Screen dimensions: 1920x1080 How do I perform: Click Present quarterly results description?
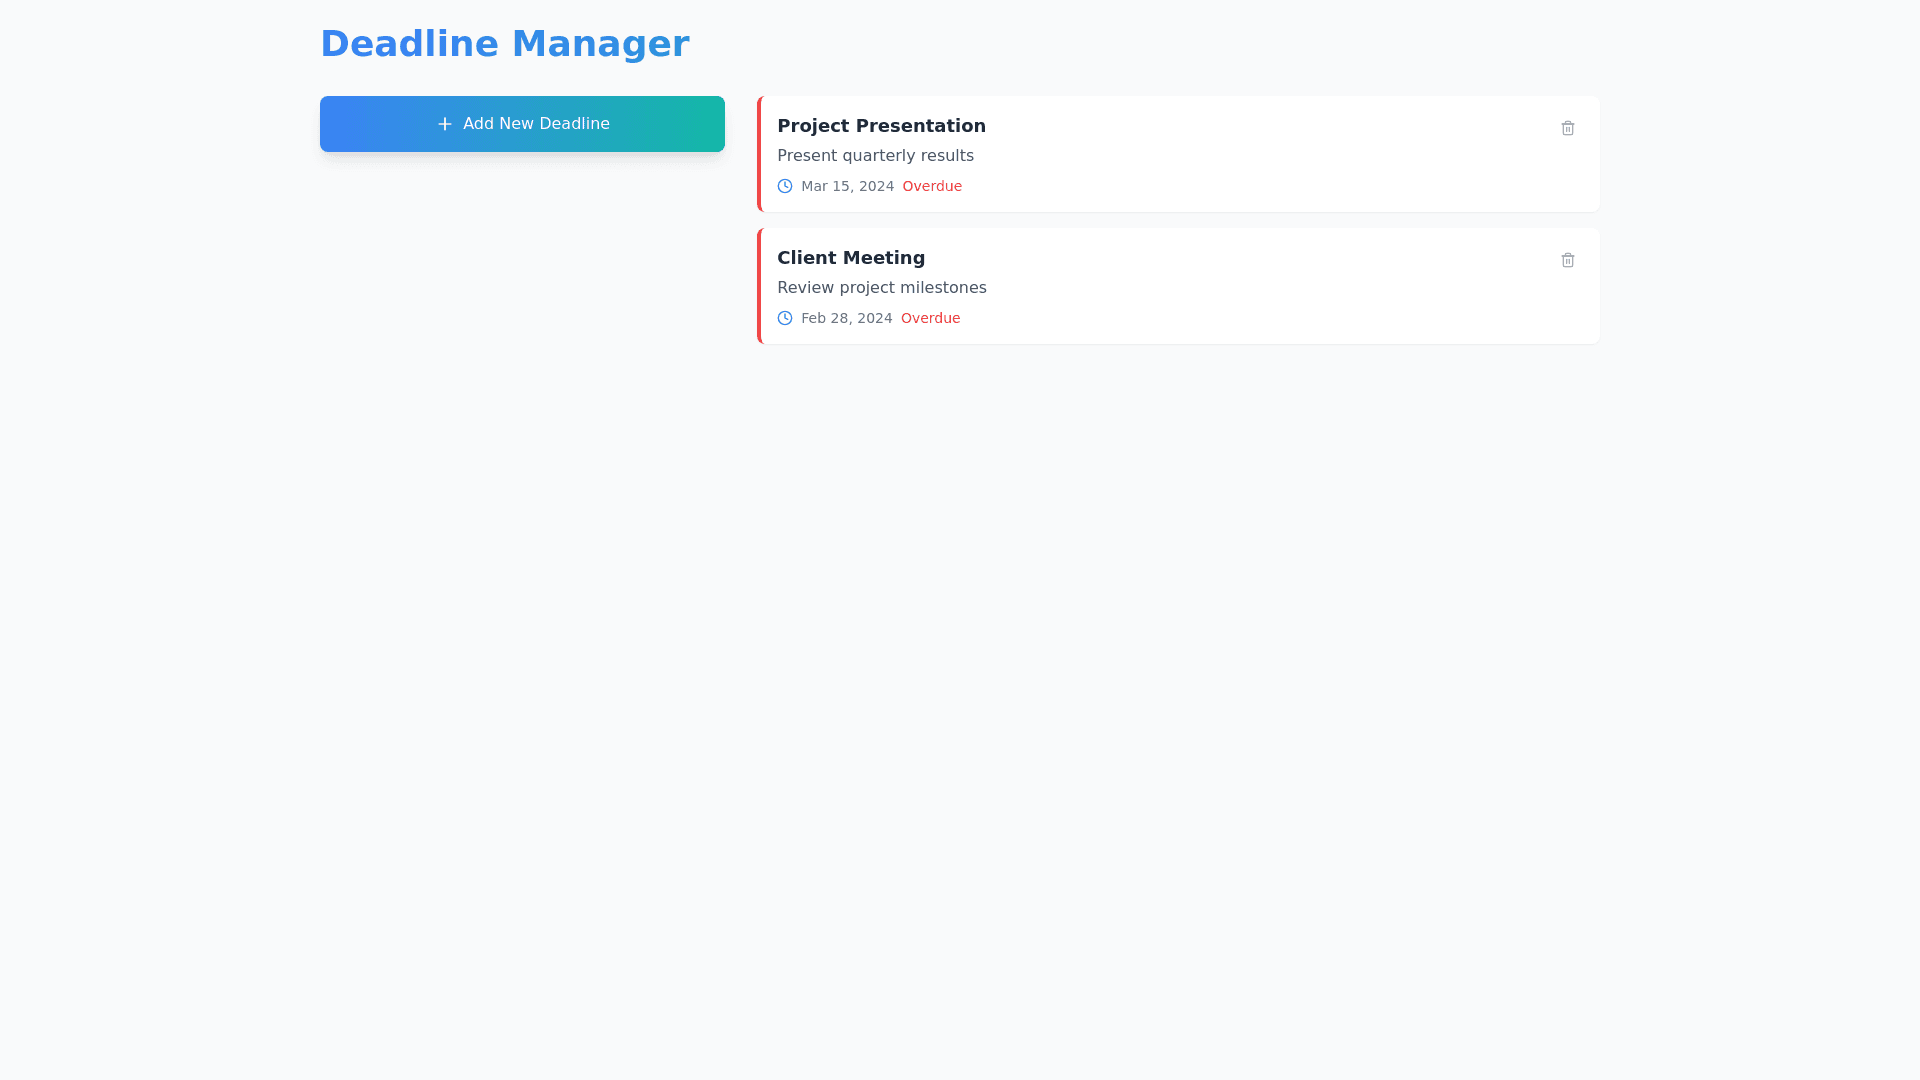pyautogui.click(x=875, y=156)
